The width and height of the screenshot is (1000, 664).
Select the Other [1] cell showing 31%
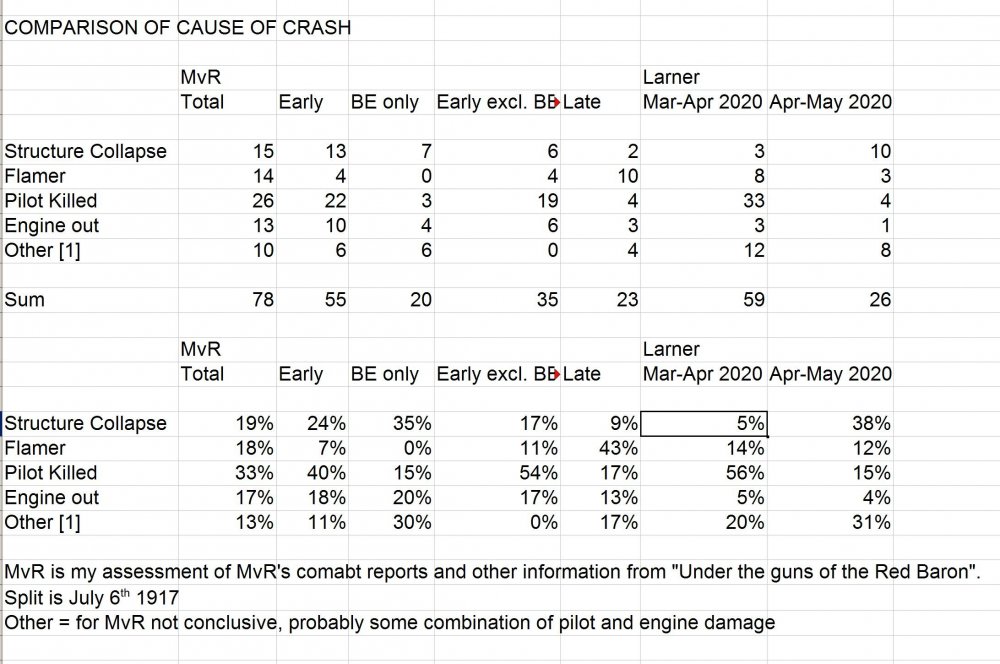pyautogui.click(x=870, y=522)
